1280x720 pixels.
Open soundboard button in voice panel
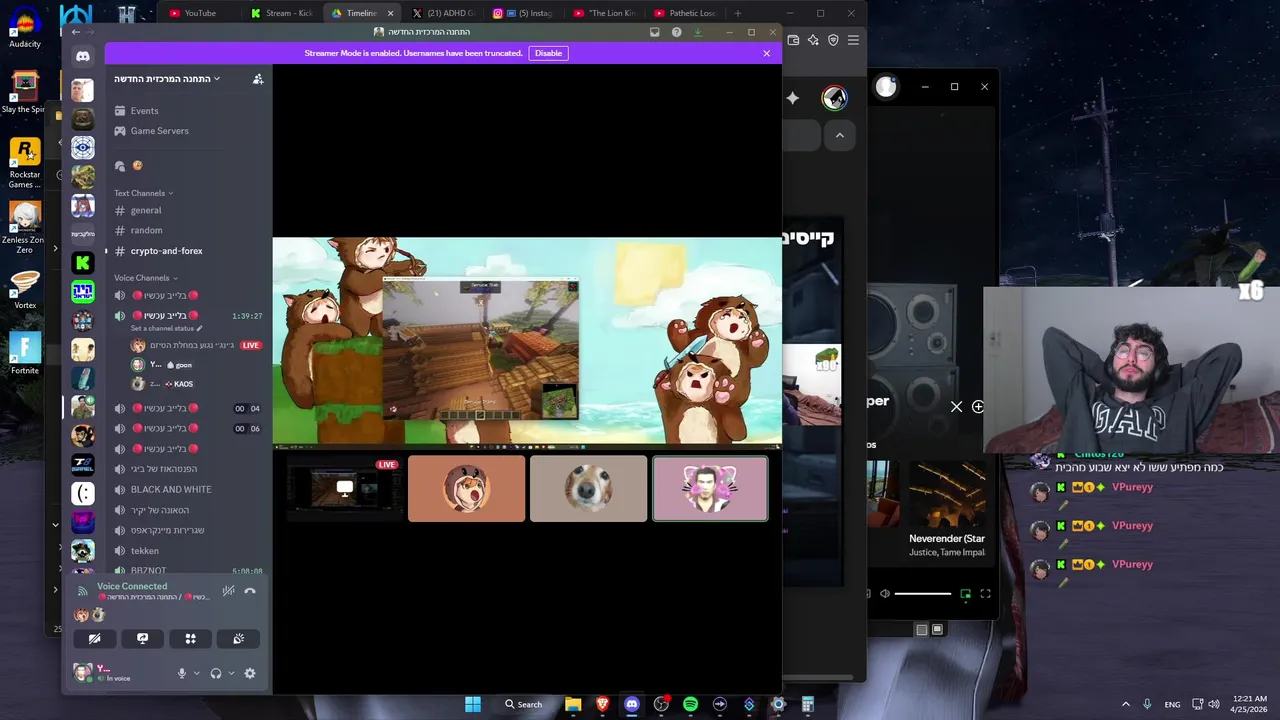tap(238, 638)
